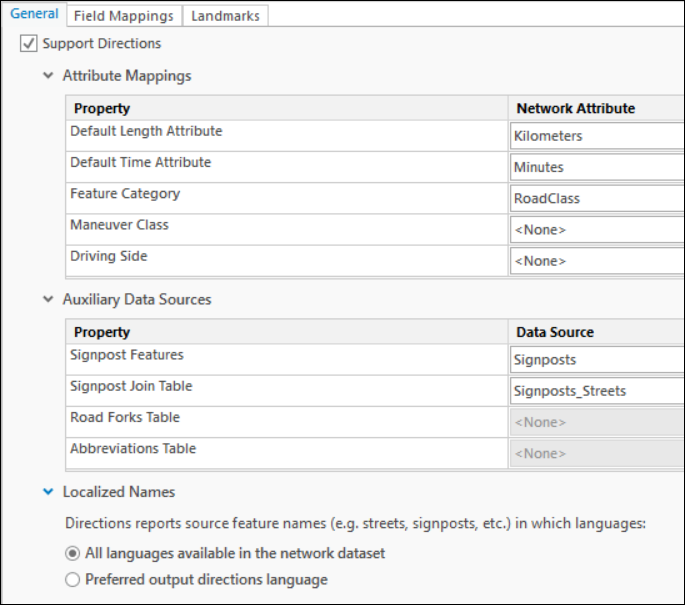Open the Driving Side attribute dropdown
Viewport: 685px width, 605px height.
(597, 261)
